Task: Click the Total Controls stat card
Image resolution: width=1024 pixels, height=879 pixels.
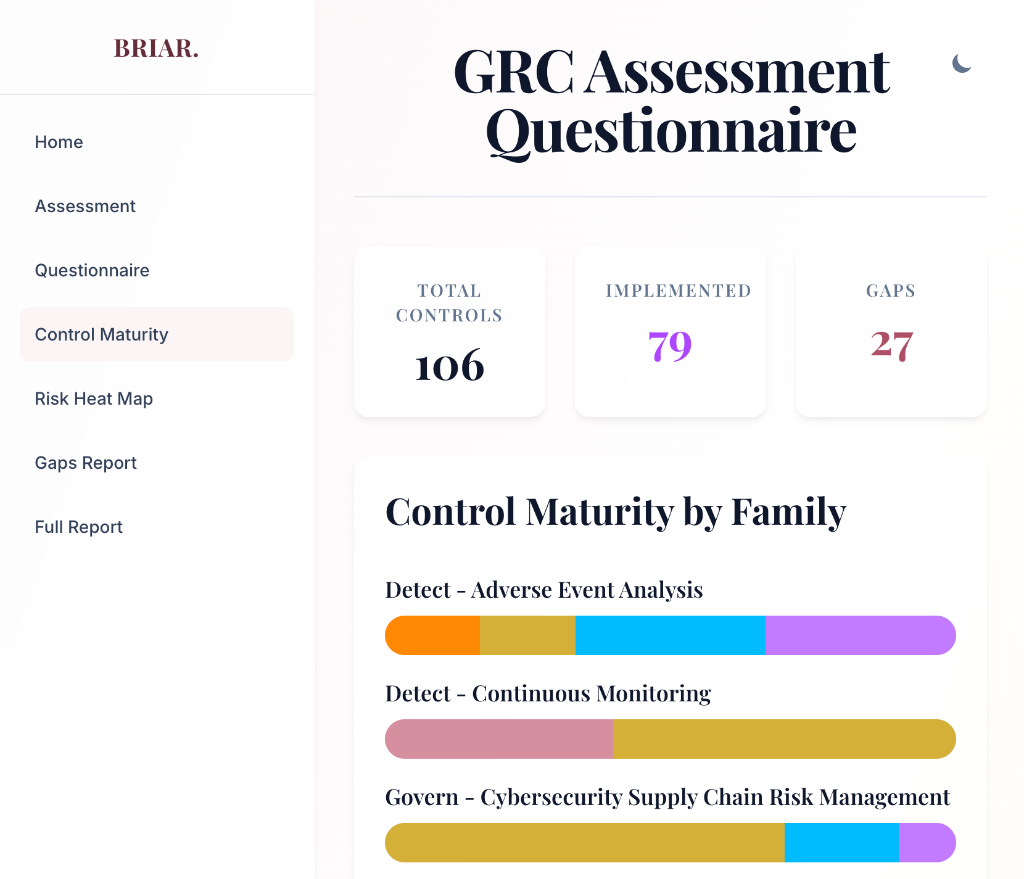Action: click(449, 331)
